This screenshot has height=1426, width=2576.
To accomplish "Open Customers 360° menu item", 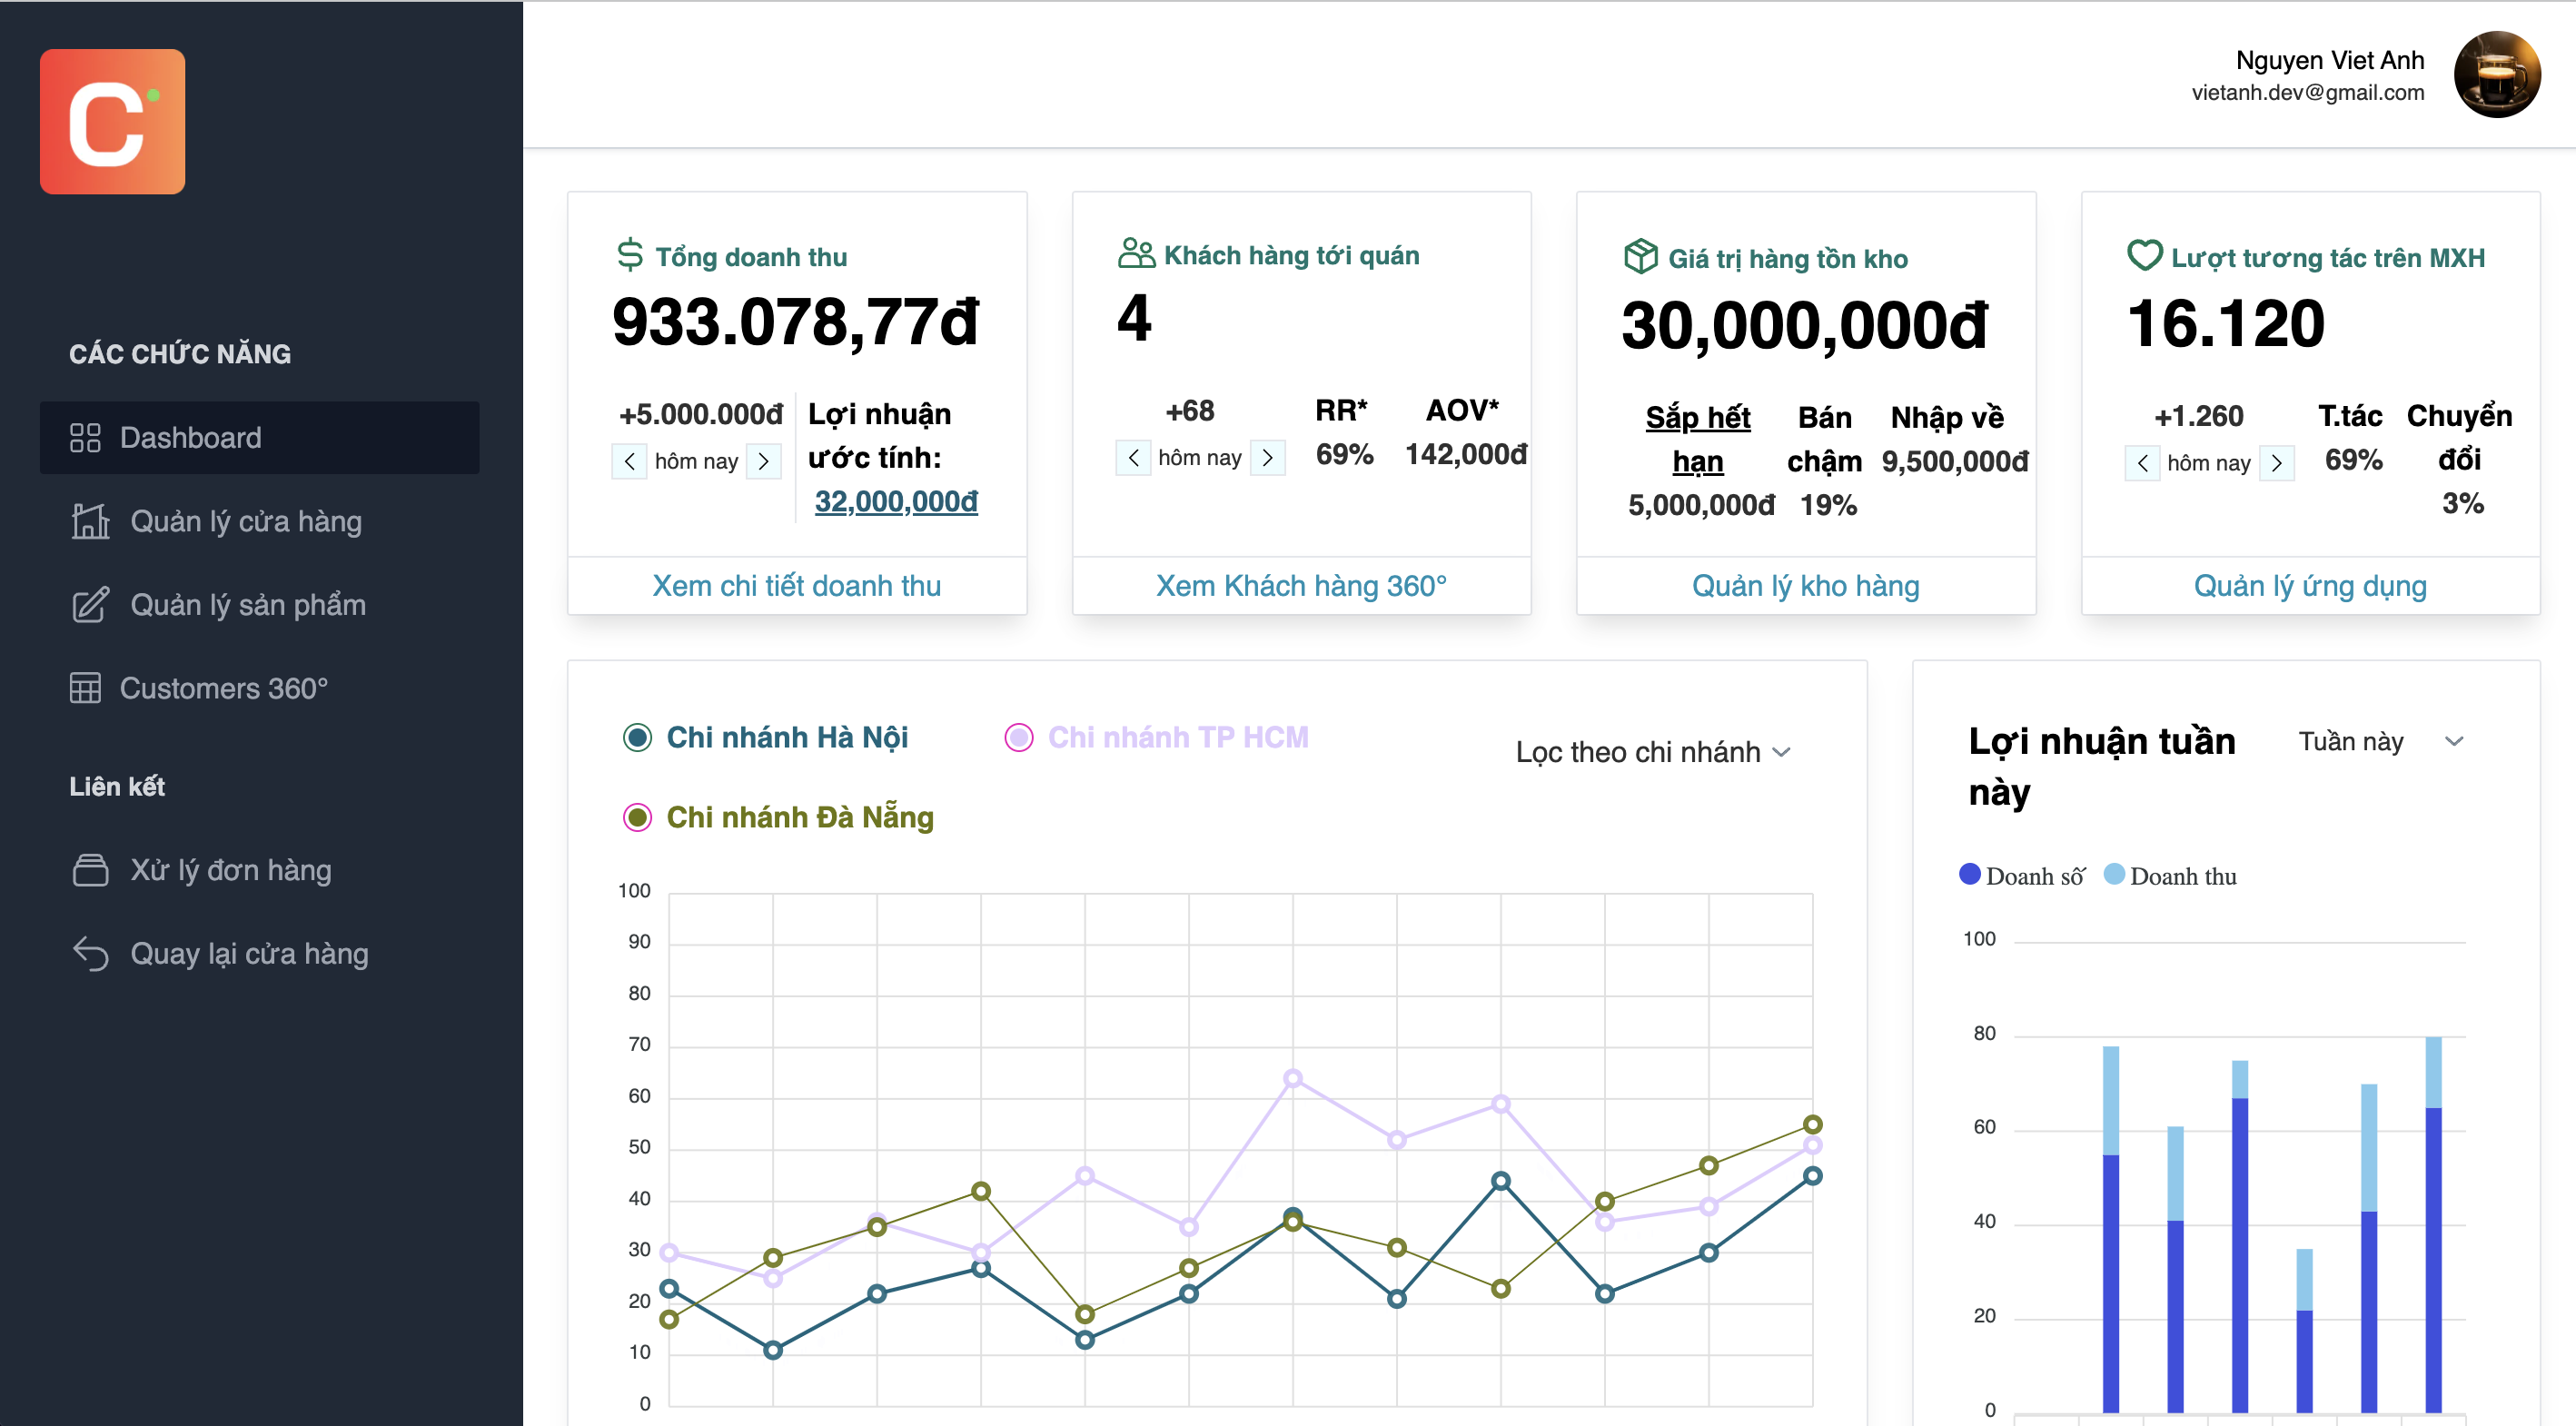I will [260, 688].
